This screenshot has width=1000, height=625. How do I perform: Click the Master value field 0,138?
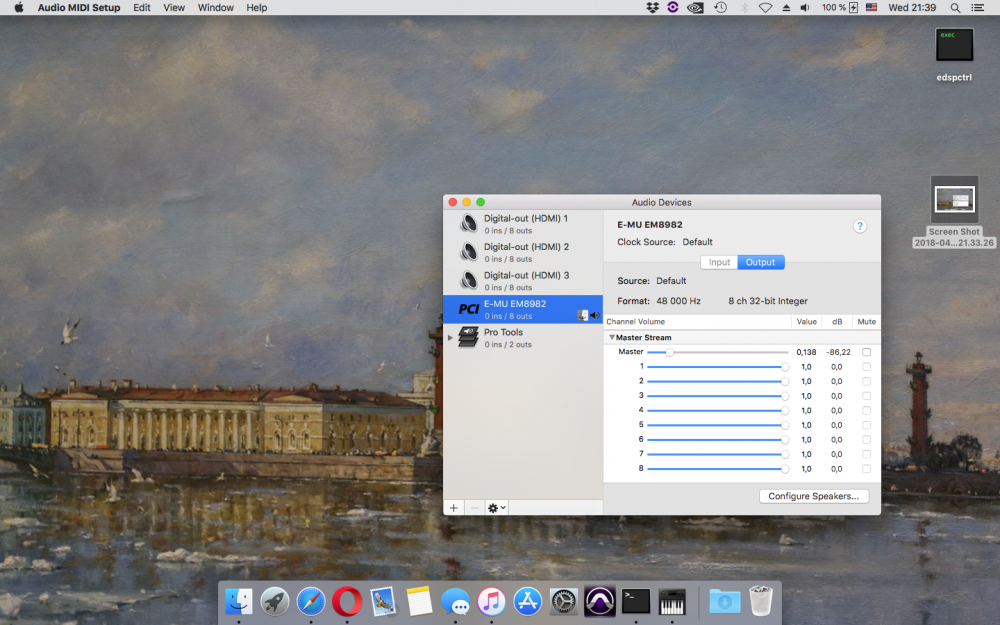805,352
